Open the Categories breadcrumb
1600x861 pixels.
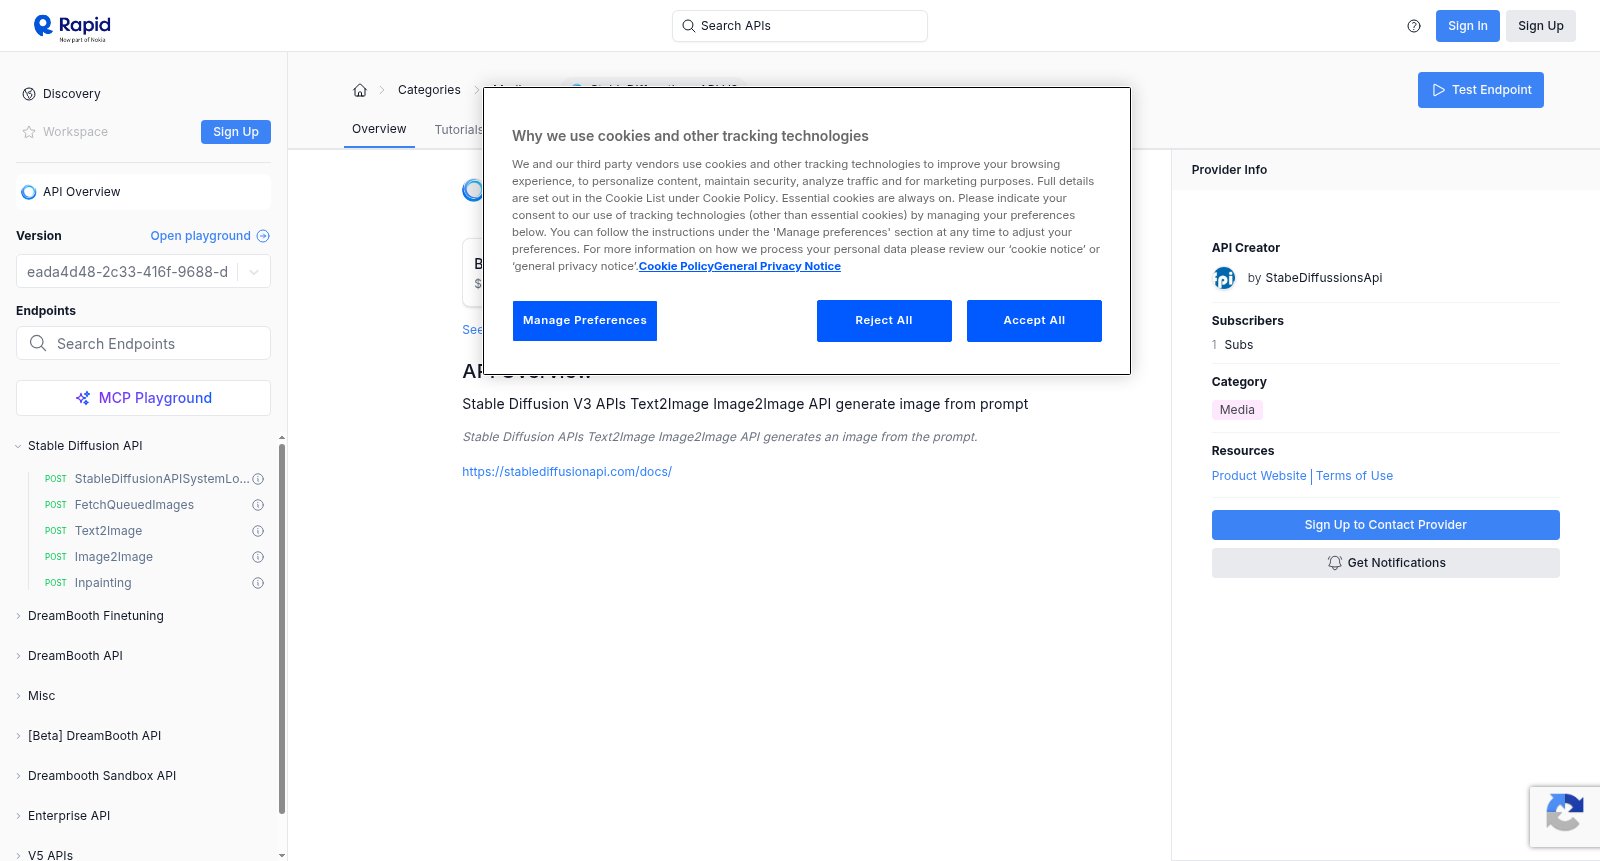pyautogui.click(x=429, y=90)
